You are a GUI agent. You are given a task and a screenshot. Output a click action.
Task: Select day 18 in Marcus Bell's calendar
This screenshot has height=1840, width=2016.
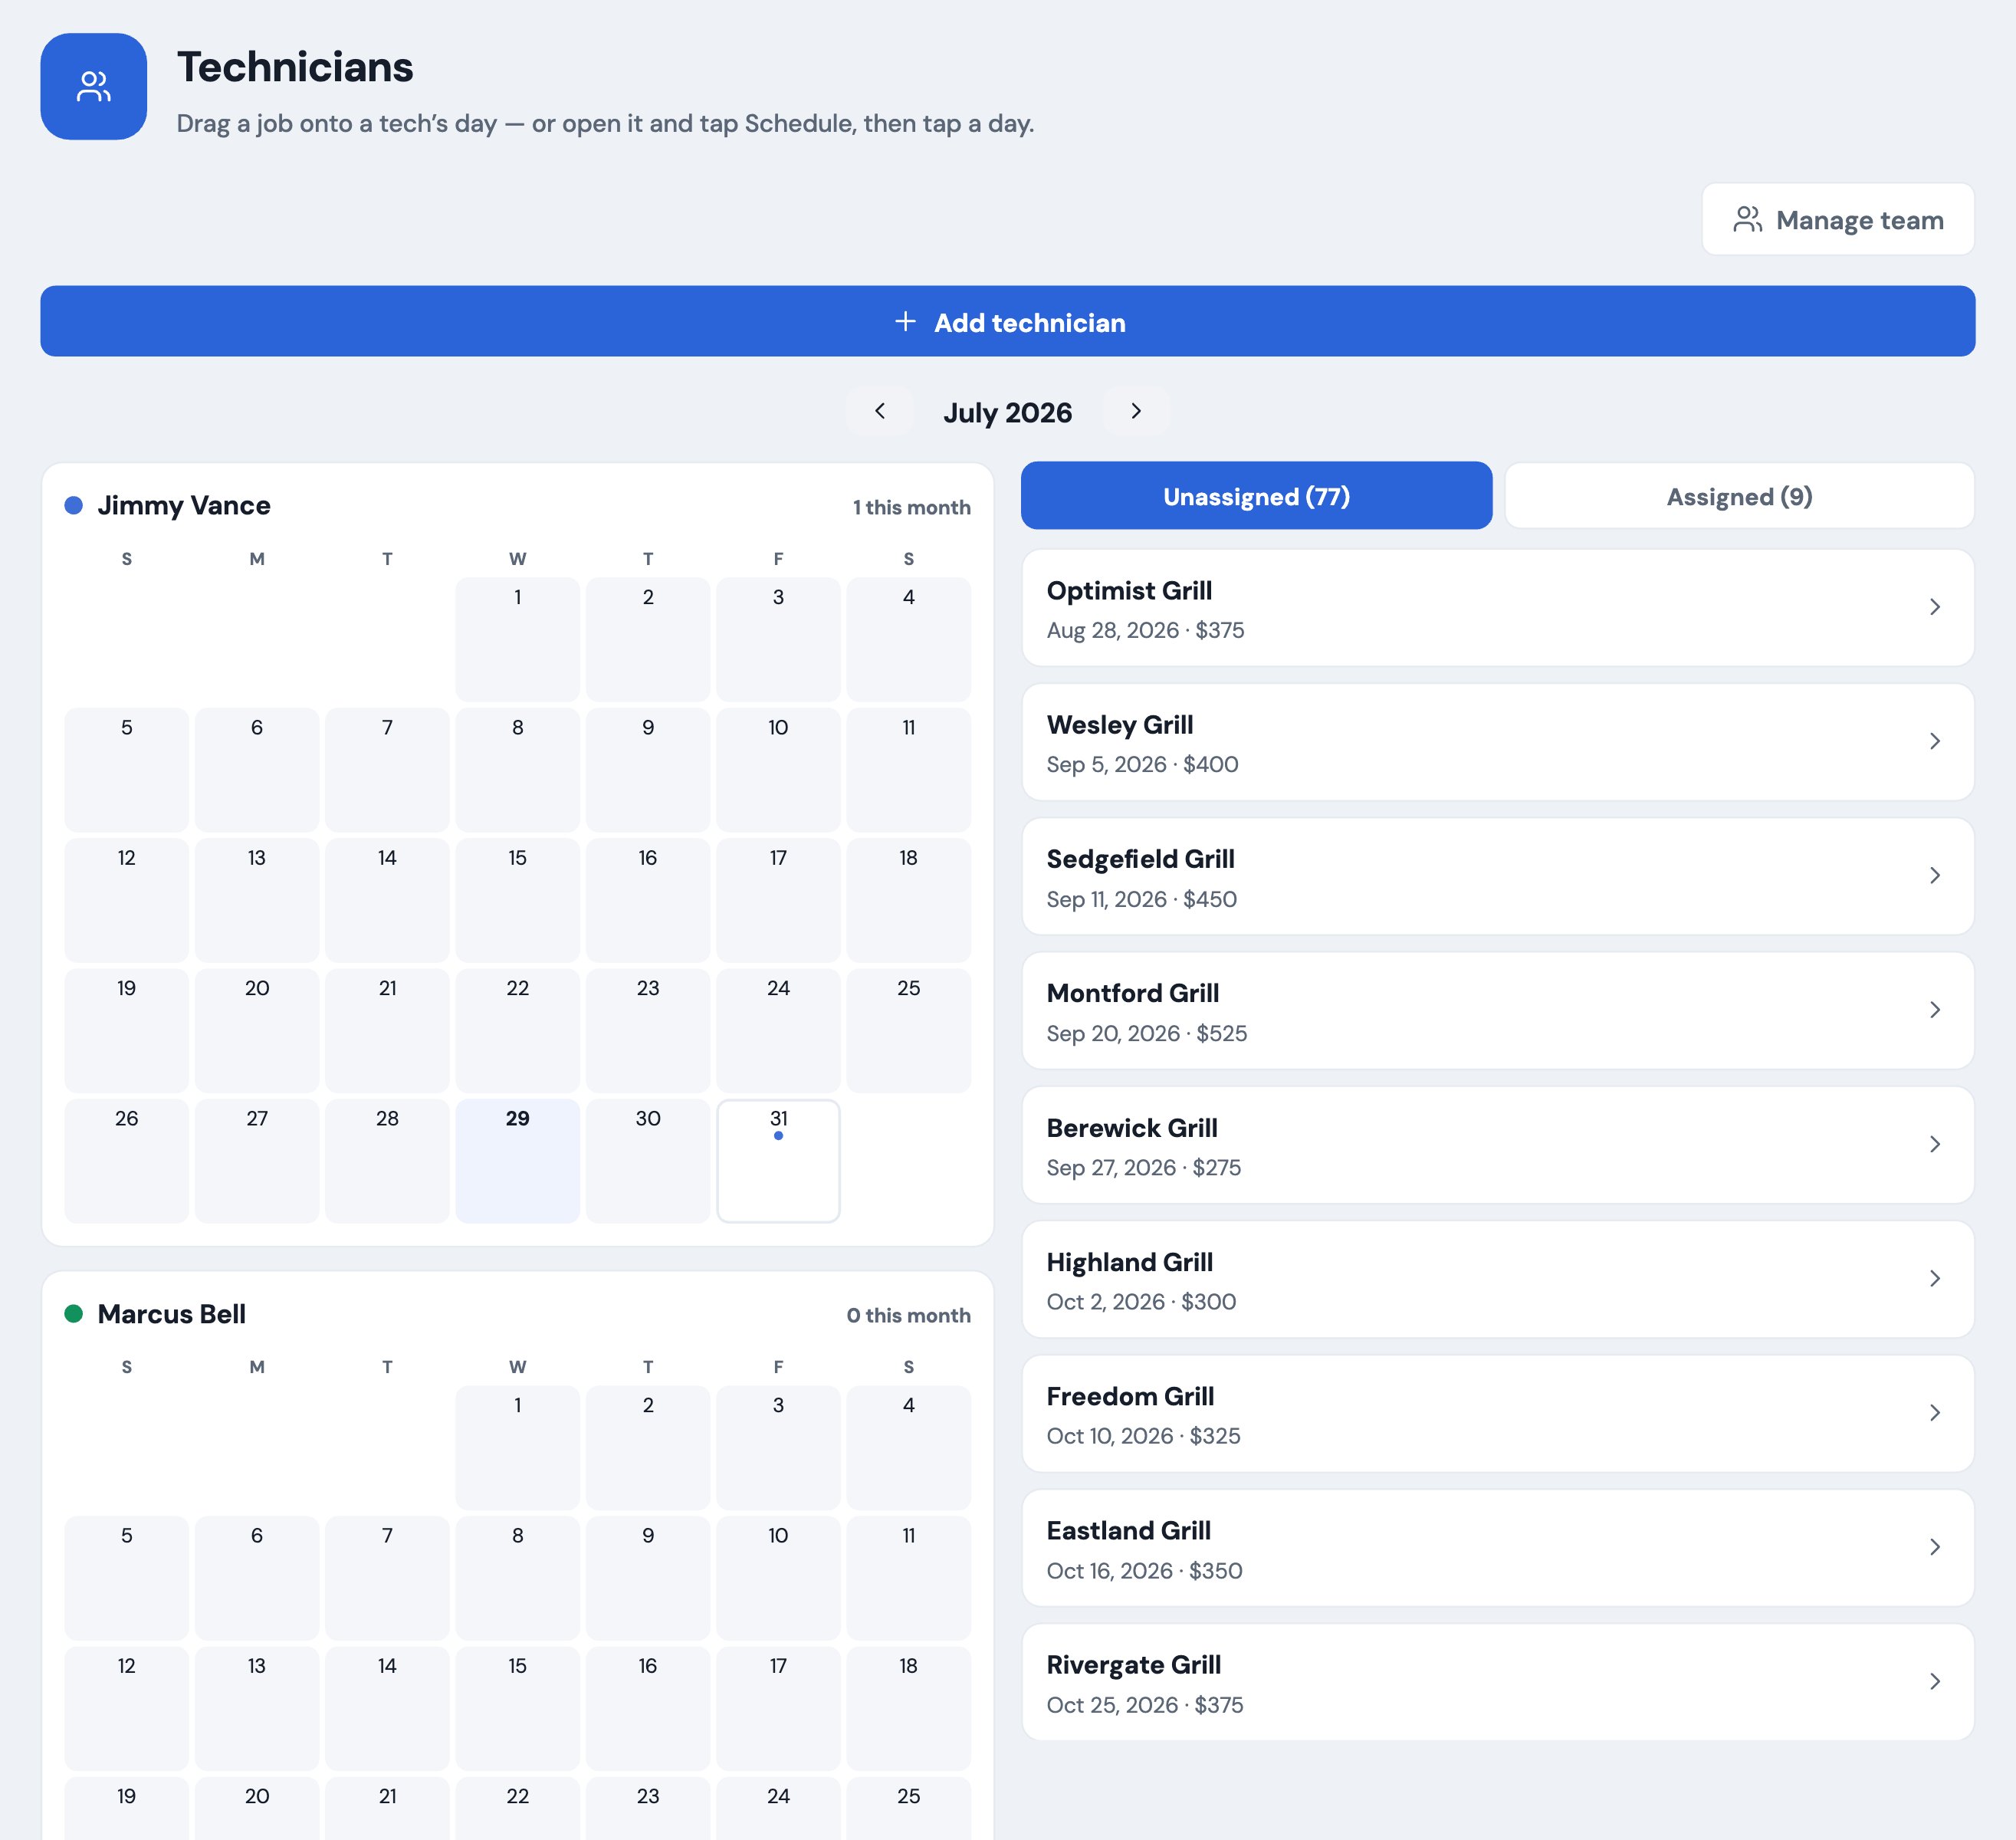(908, 1708)
